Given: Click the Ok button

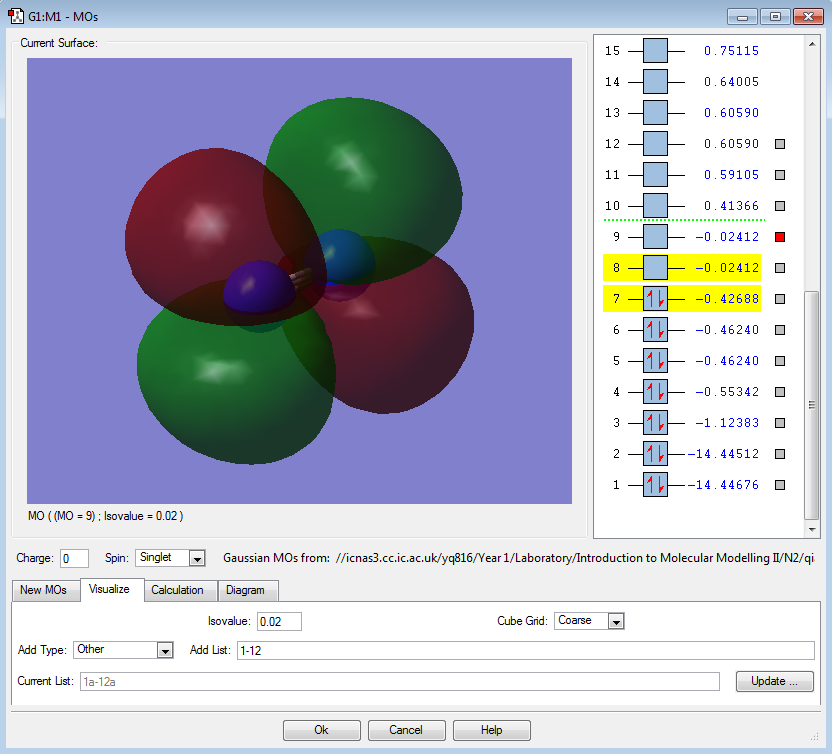Looking at the screenshot, I should [x=321, y=730].
